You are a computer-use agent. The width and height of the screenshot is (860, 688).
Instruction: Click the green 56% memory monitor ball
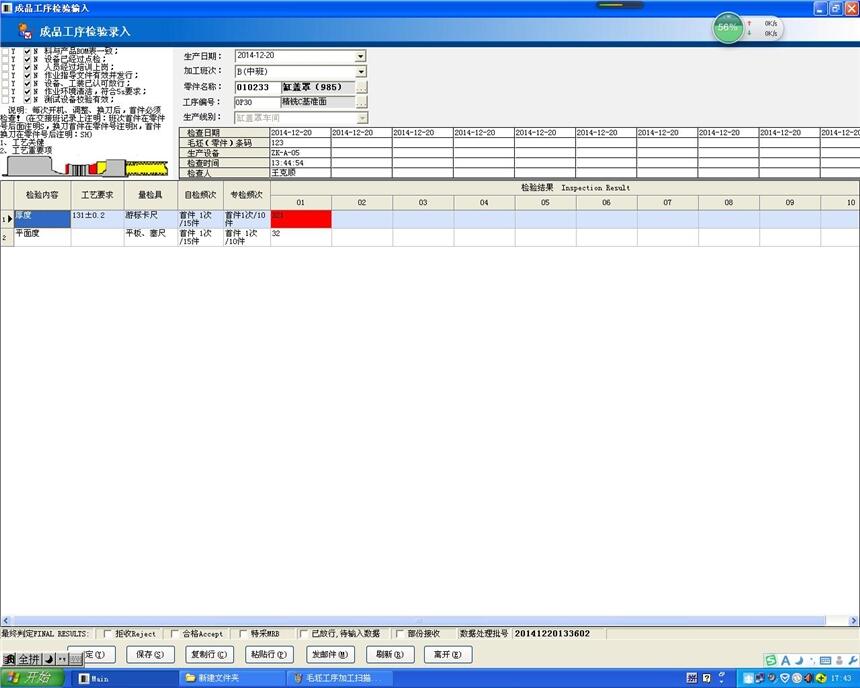727,28
